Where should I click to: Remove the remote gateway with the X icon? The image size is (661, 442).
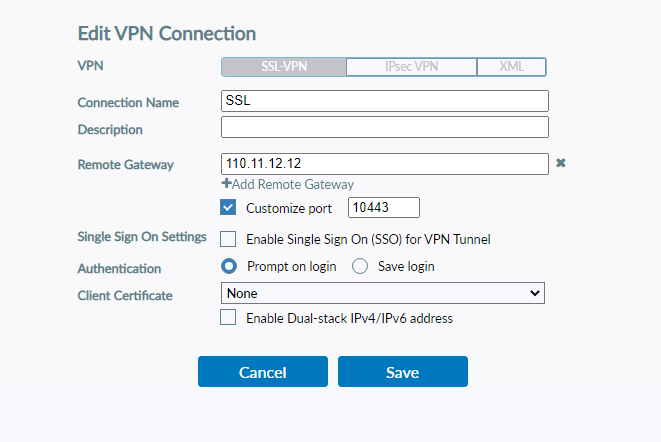click(x=561, y=163)
